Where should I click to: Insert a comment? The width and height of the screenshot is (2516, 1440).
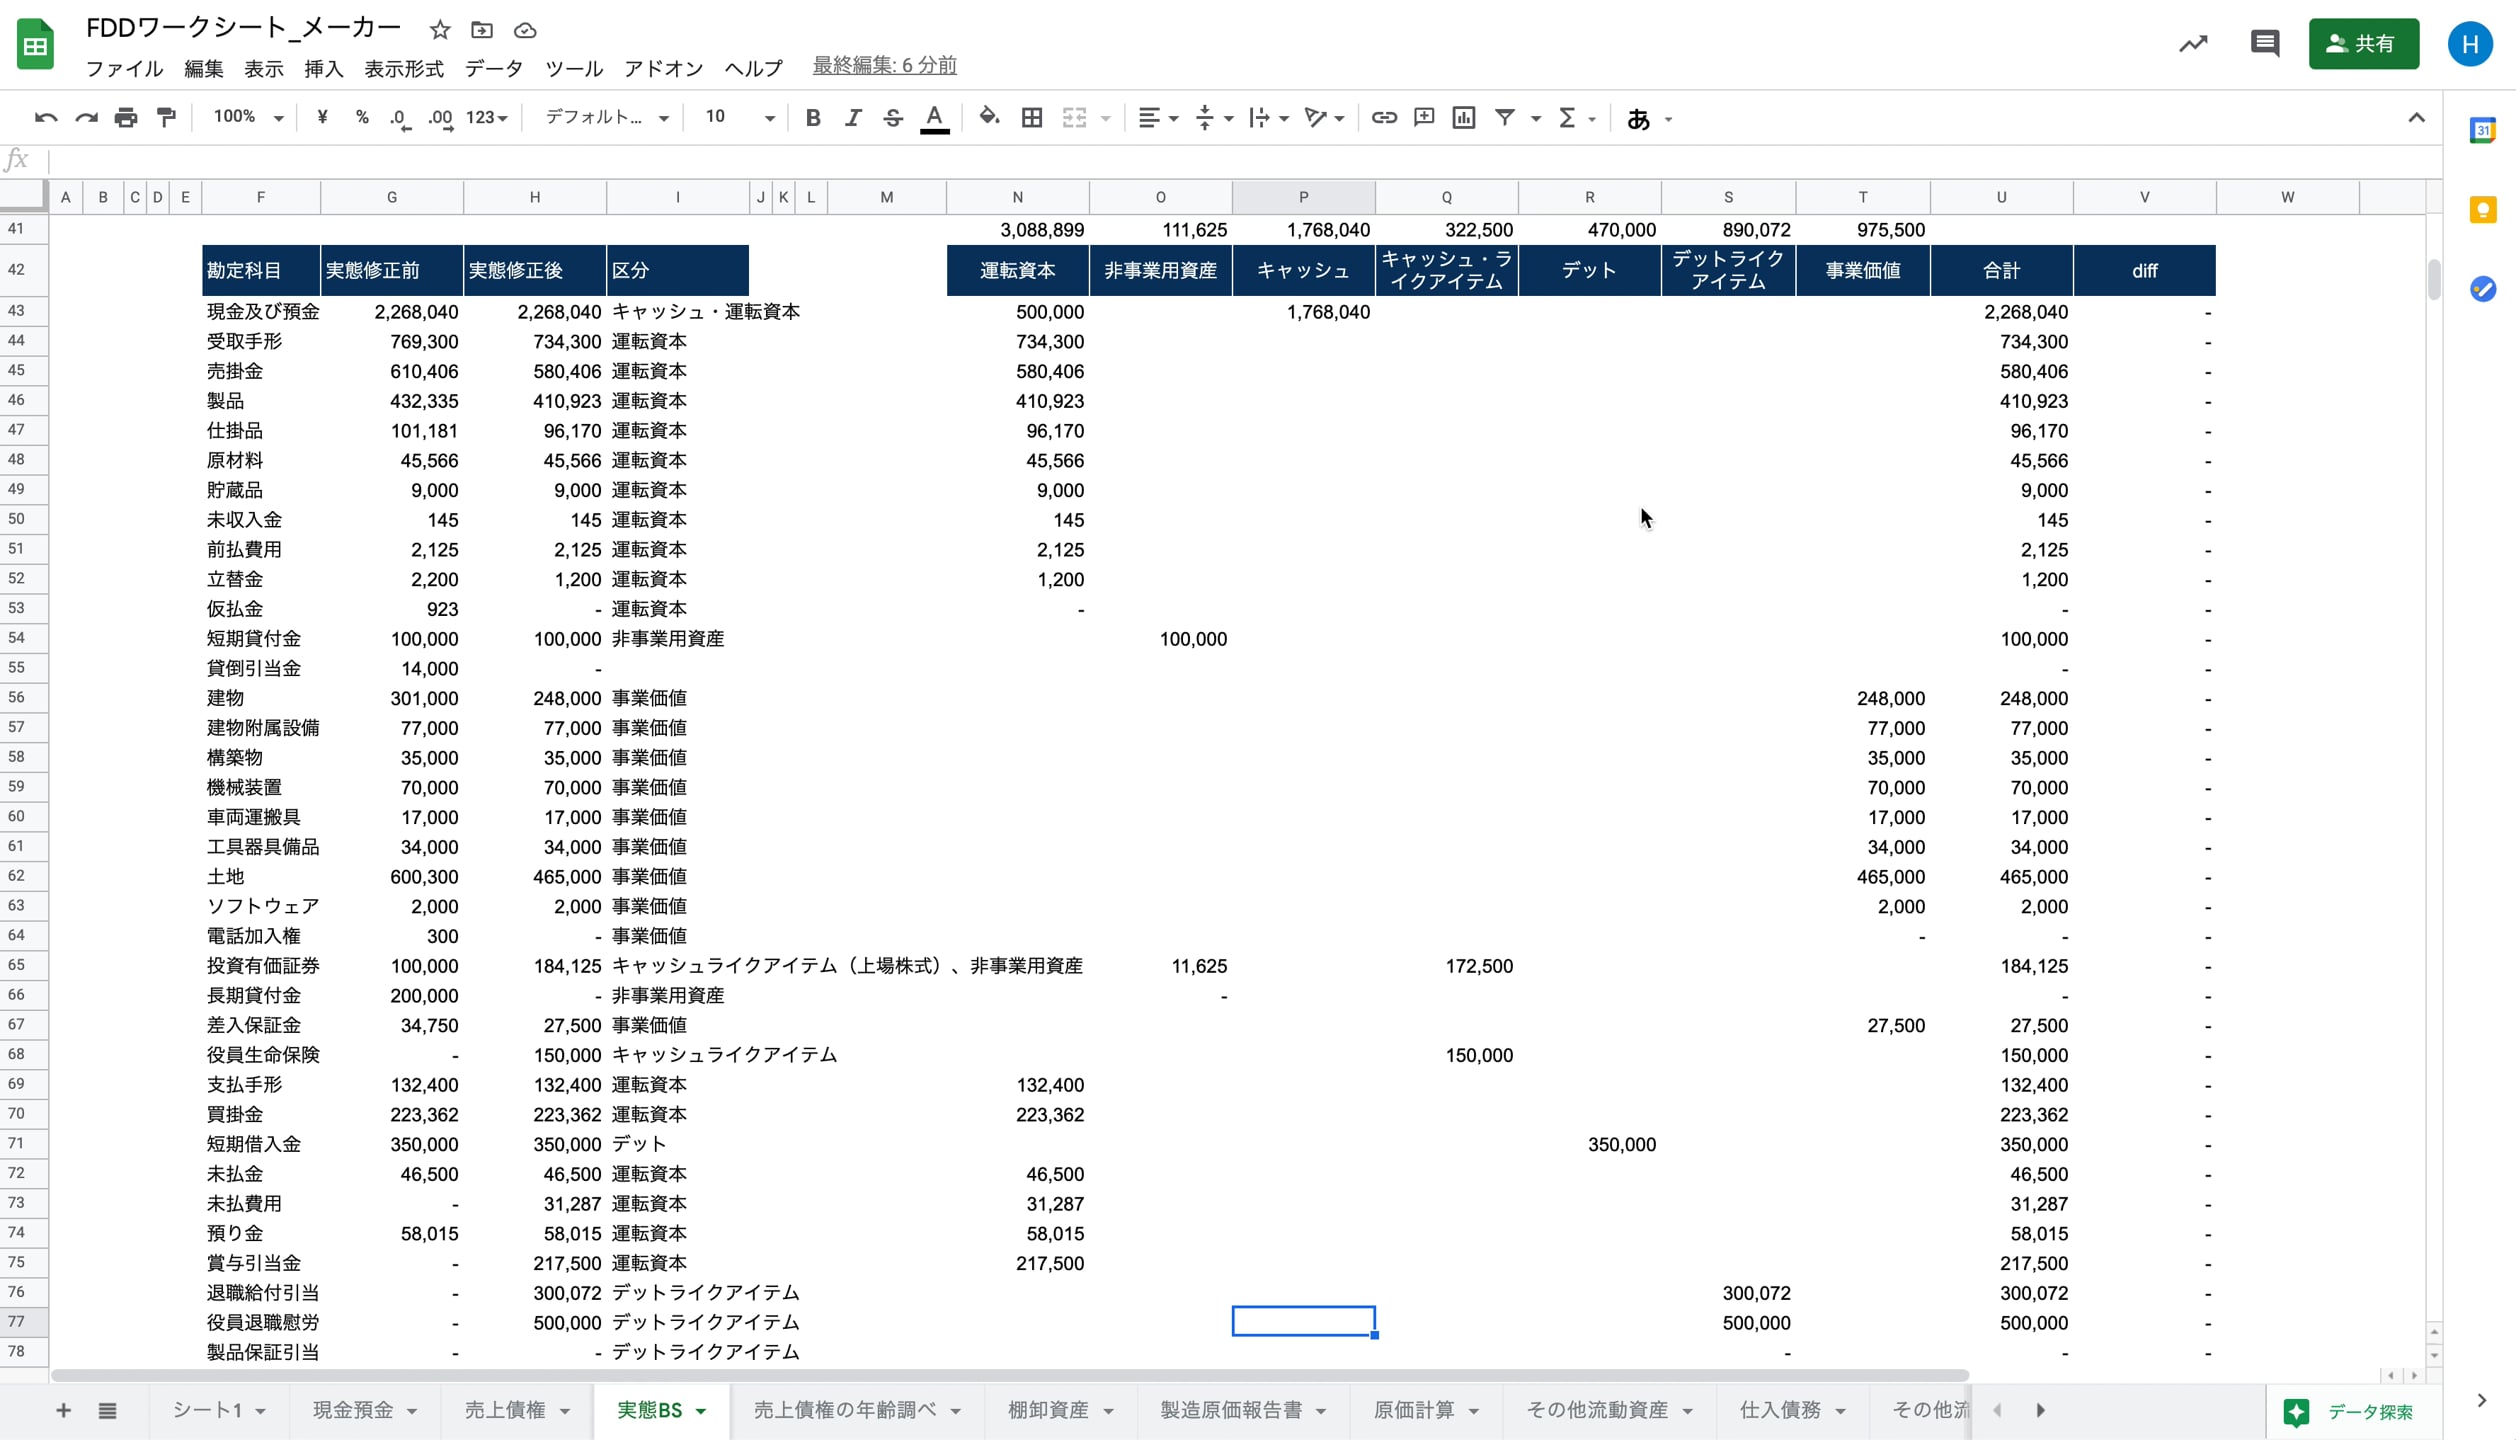click(x=1423, y=117)
